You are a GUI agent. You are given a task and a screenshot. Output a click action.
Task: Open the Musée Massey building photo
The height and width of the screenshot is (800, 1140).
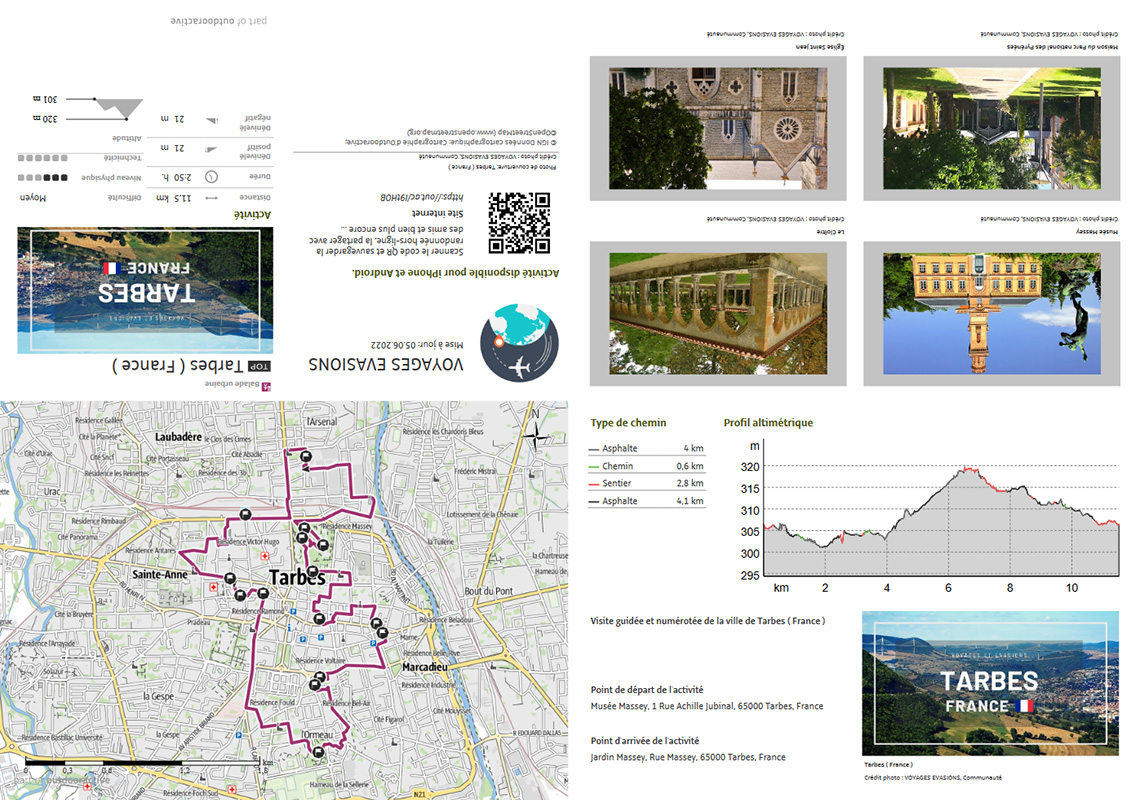point(992,313)
